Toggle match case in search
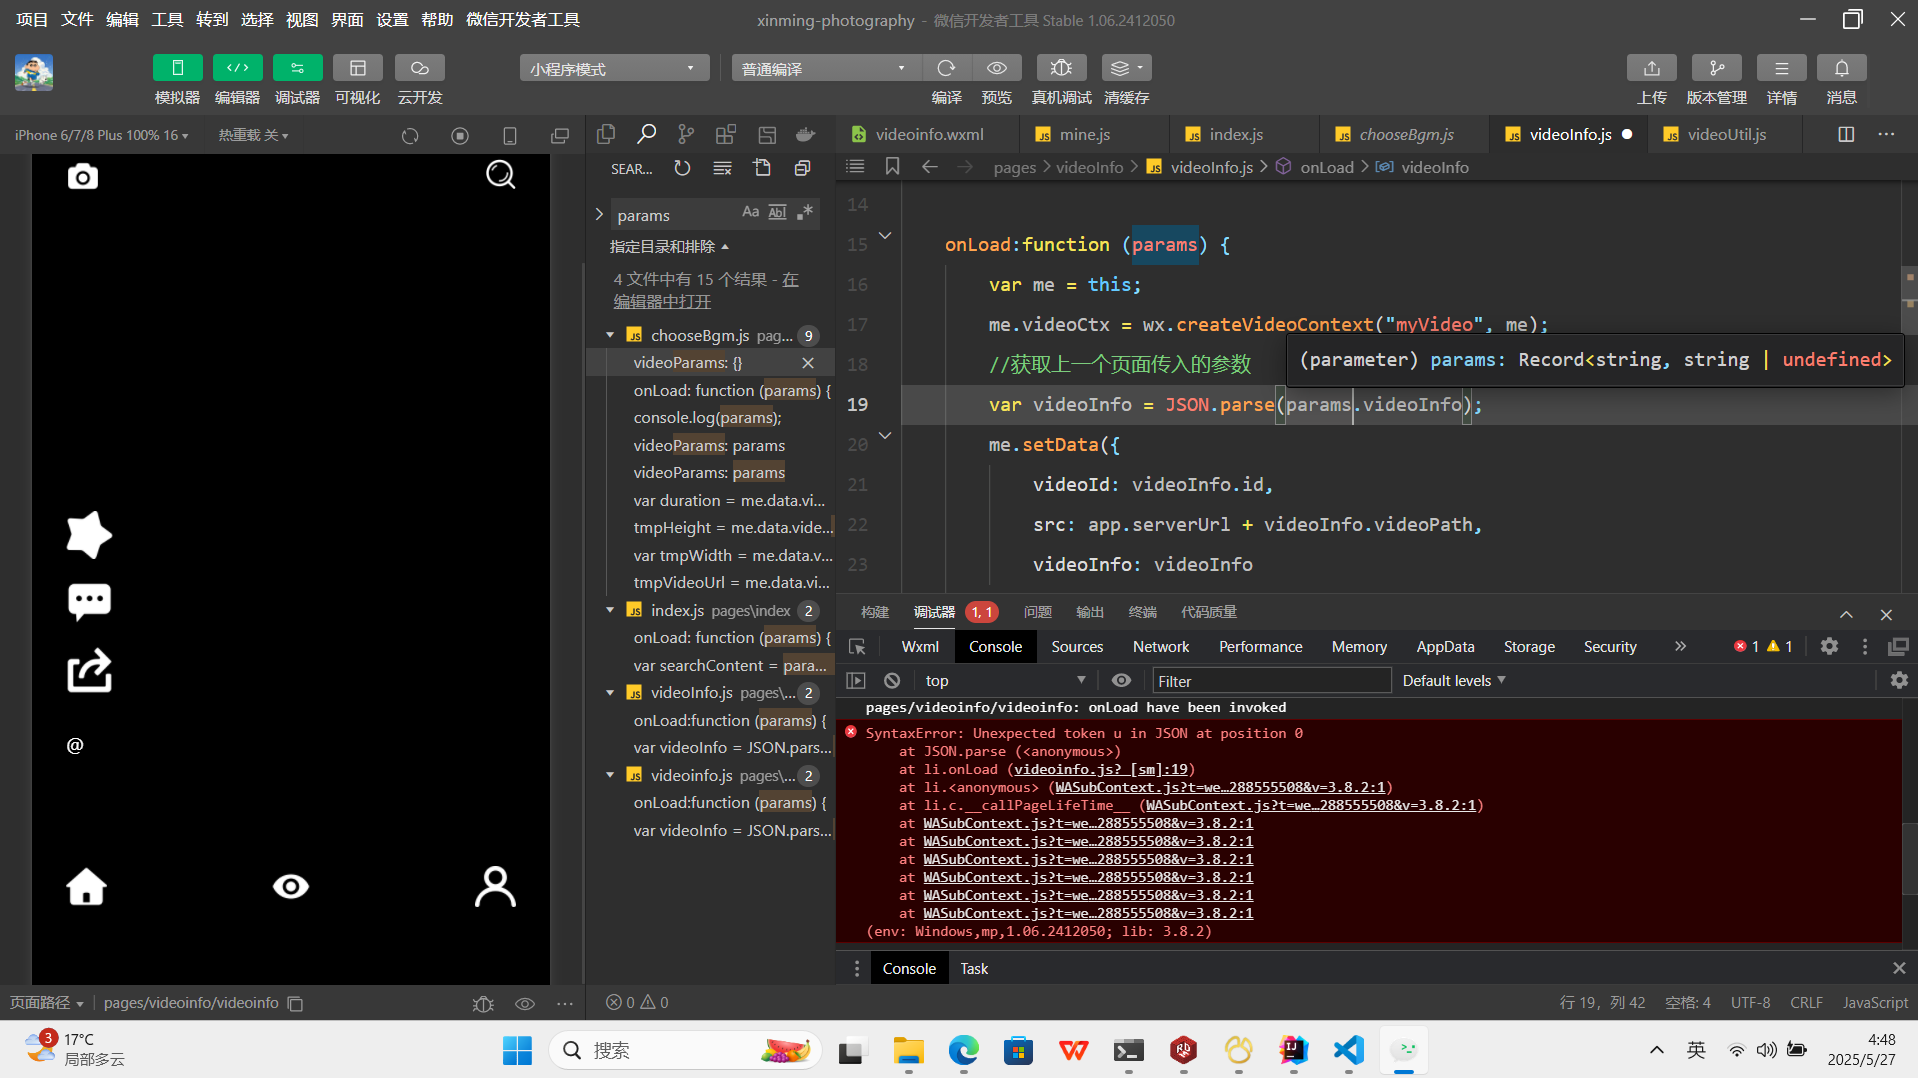Screen dimensions: 1918x1078 coord(750,212)
